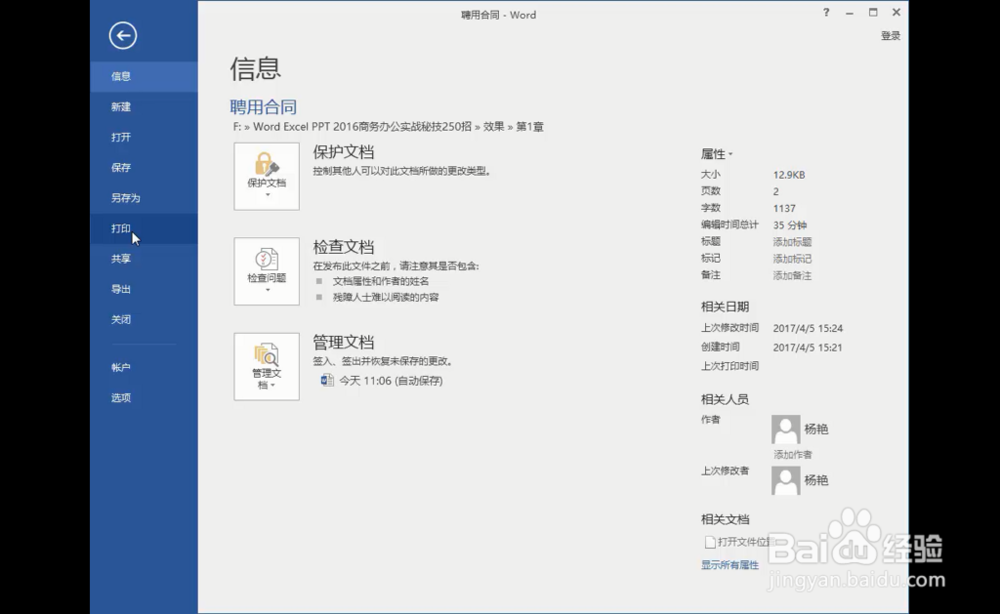Open the 保护文档 (Protect Document) icon
Image resolution: width=1000 pixels, height=614 pixels.
[266, 170]
